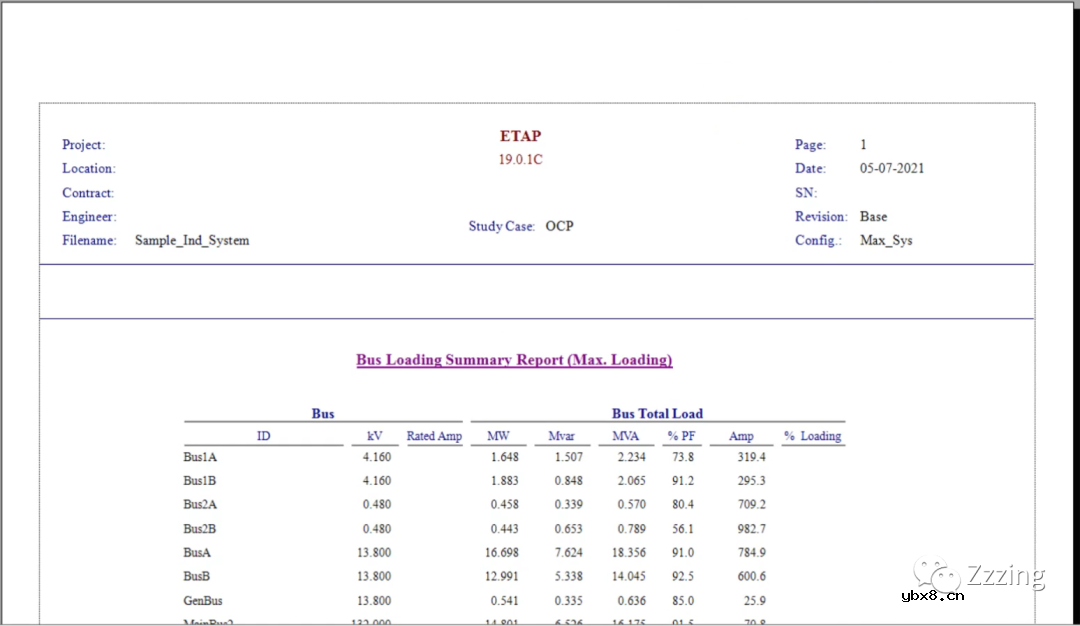
Task: Click the date value 05-07-2021
Action: pos(892,168)
